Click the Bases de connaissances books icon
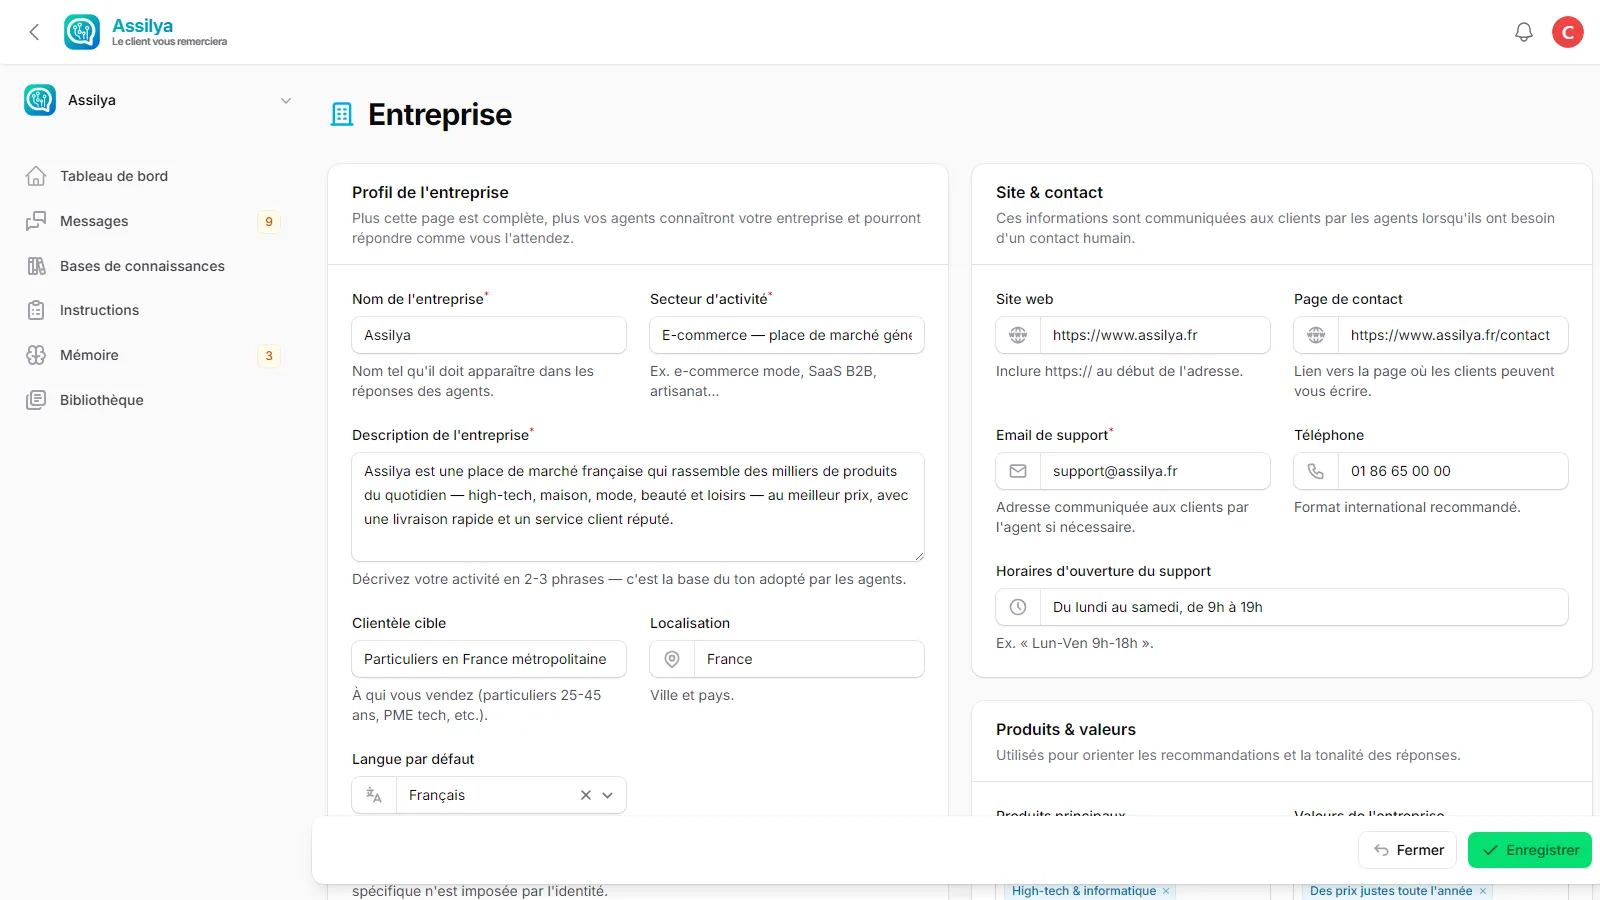The width and height of the screenshot is (1600, 900). pyautogui.click(x=36, y=266)
